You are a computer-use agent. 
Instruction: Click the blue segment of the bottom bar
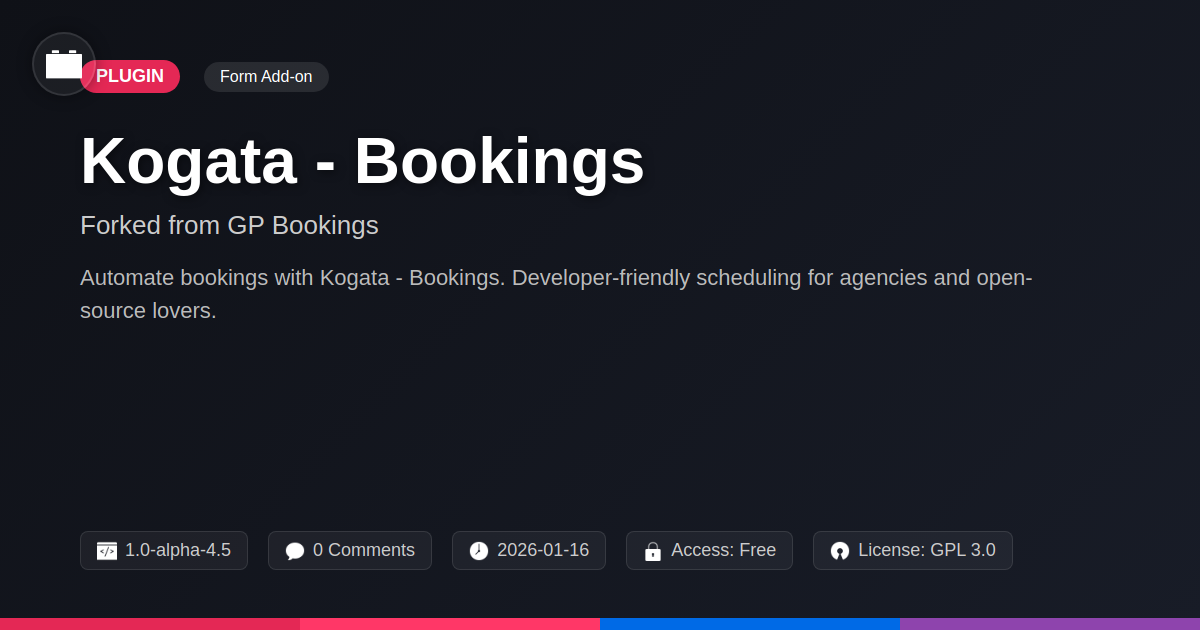point(750,623)
